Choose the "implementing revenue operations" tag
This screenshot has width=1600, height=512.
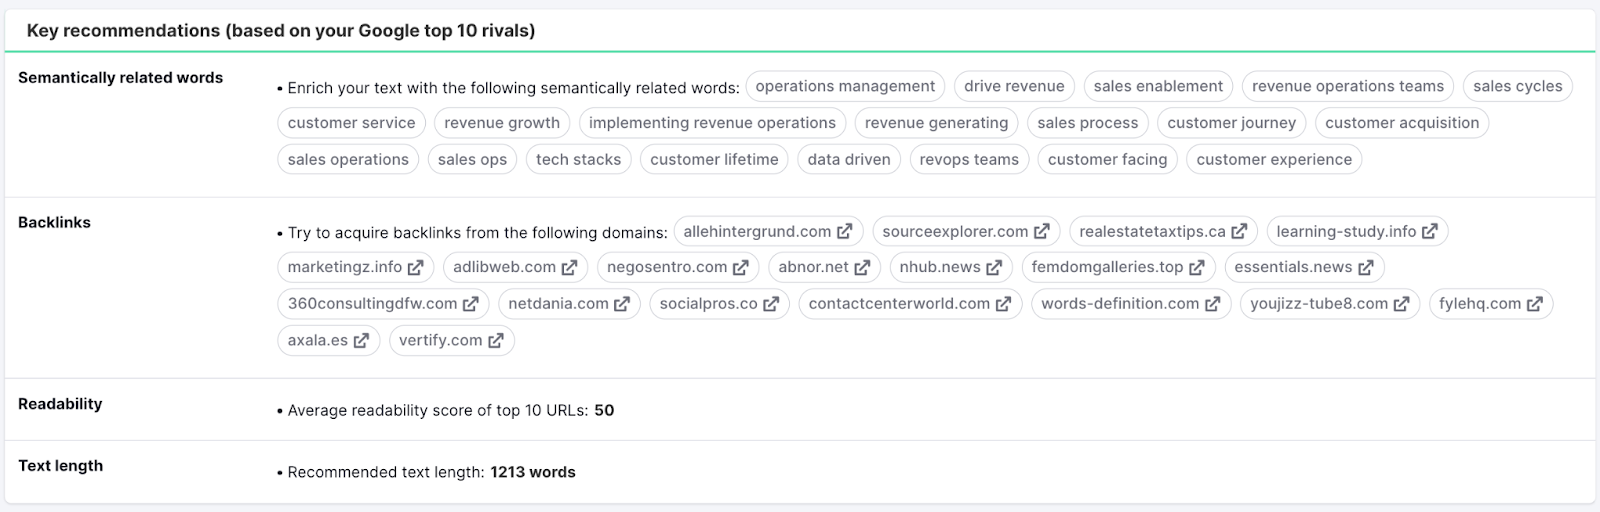point(712,123)
